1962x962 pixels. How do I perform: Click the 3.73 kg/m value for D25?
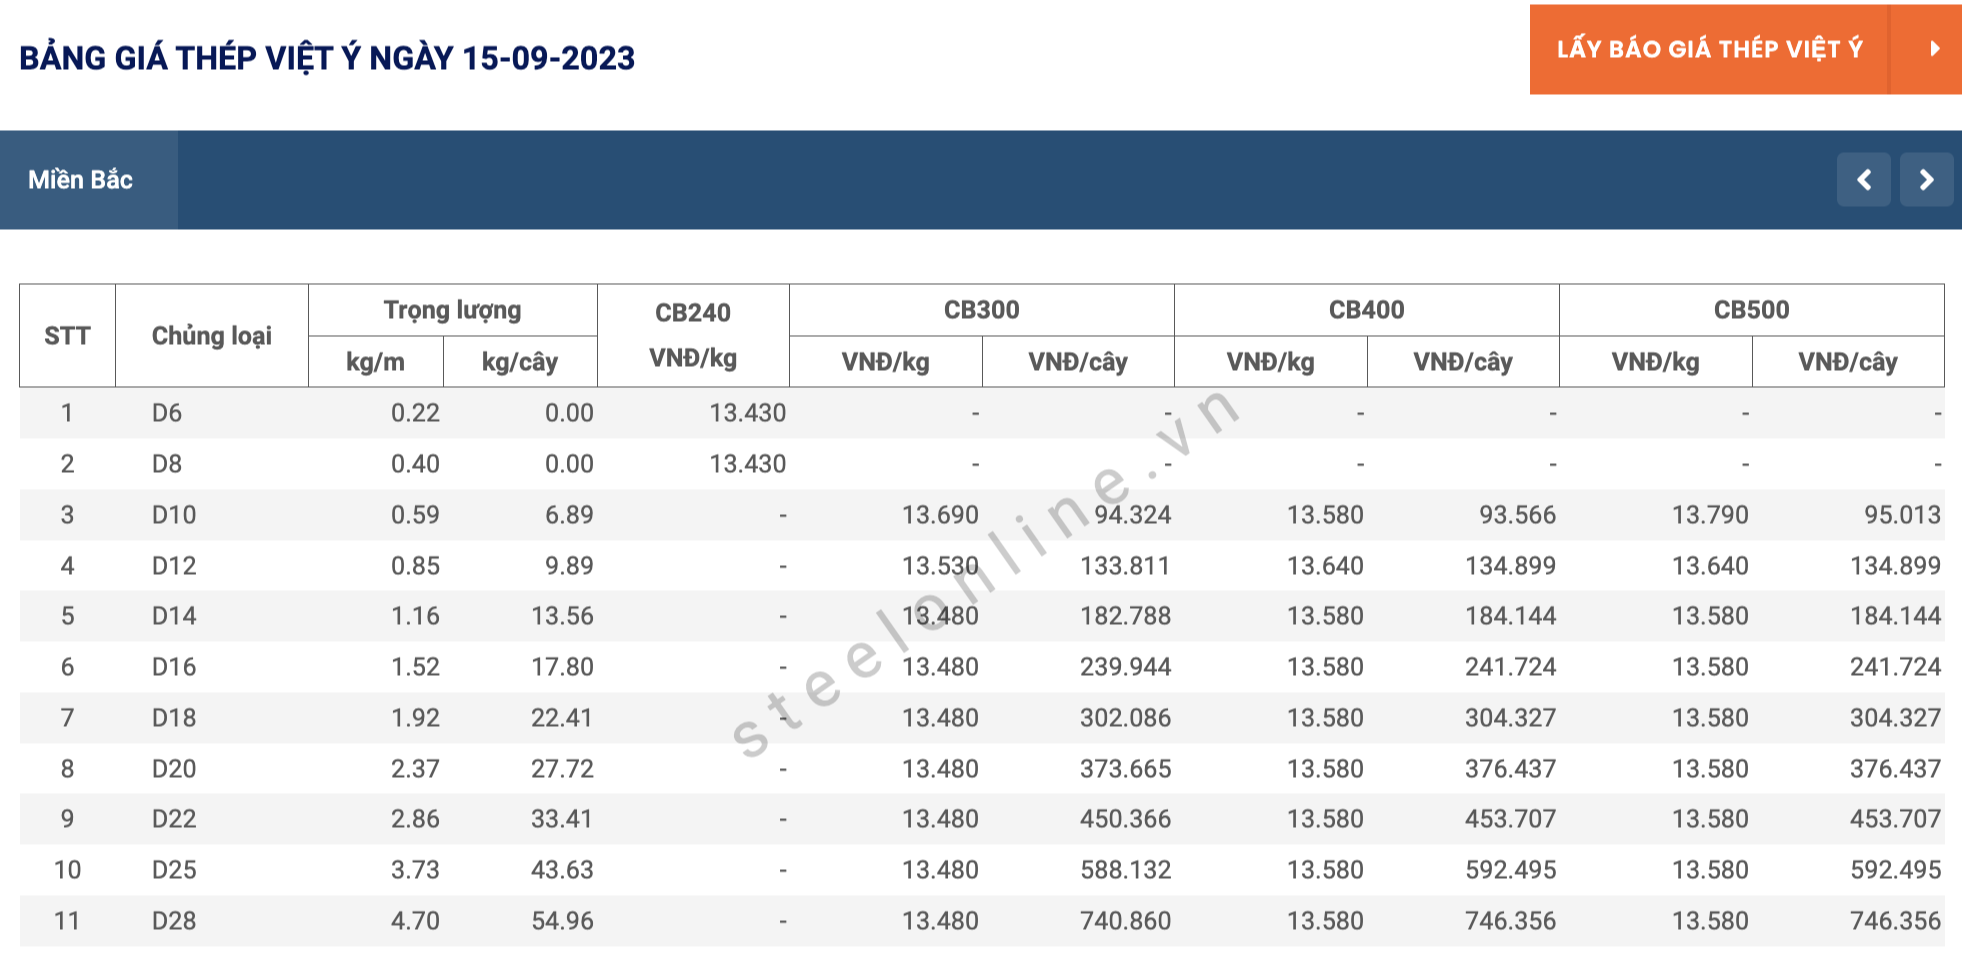[x=416, y=870]
